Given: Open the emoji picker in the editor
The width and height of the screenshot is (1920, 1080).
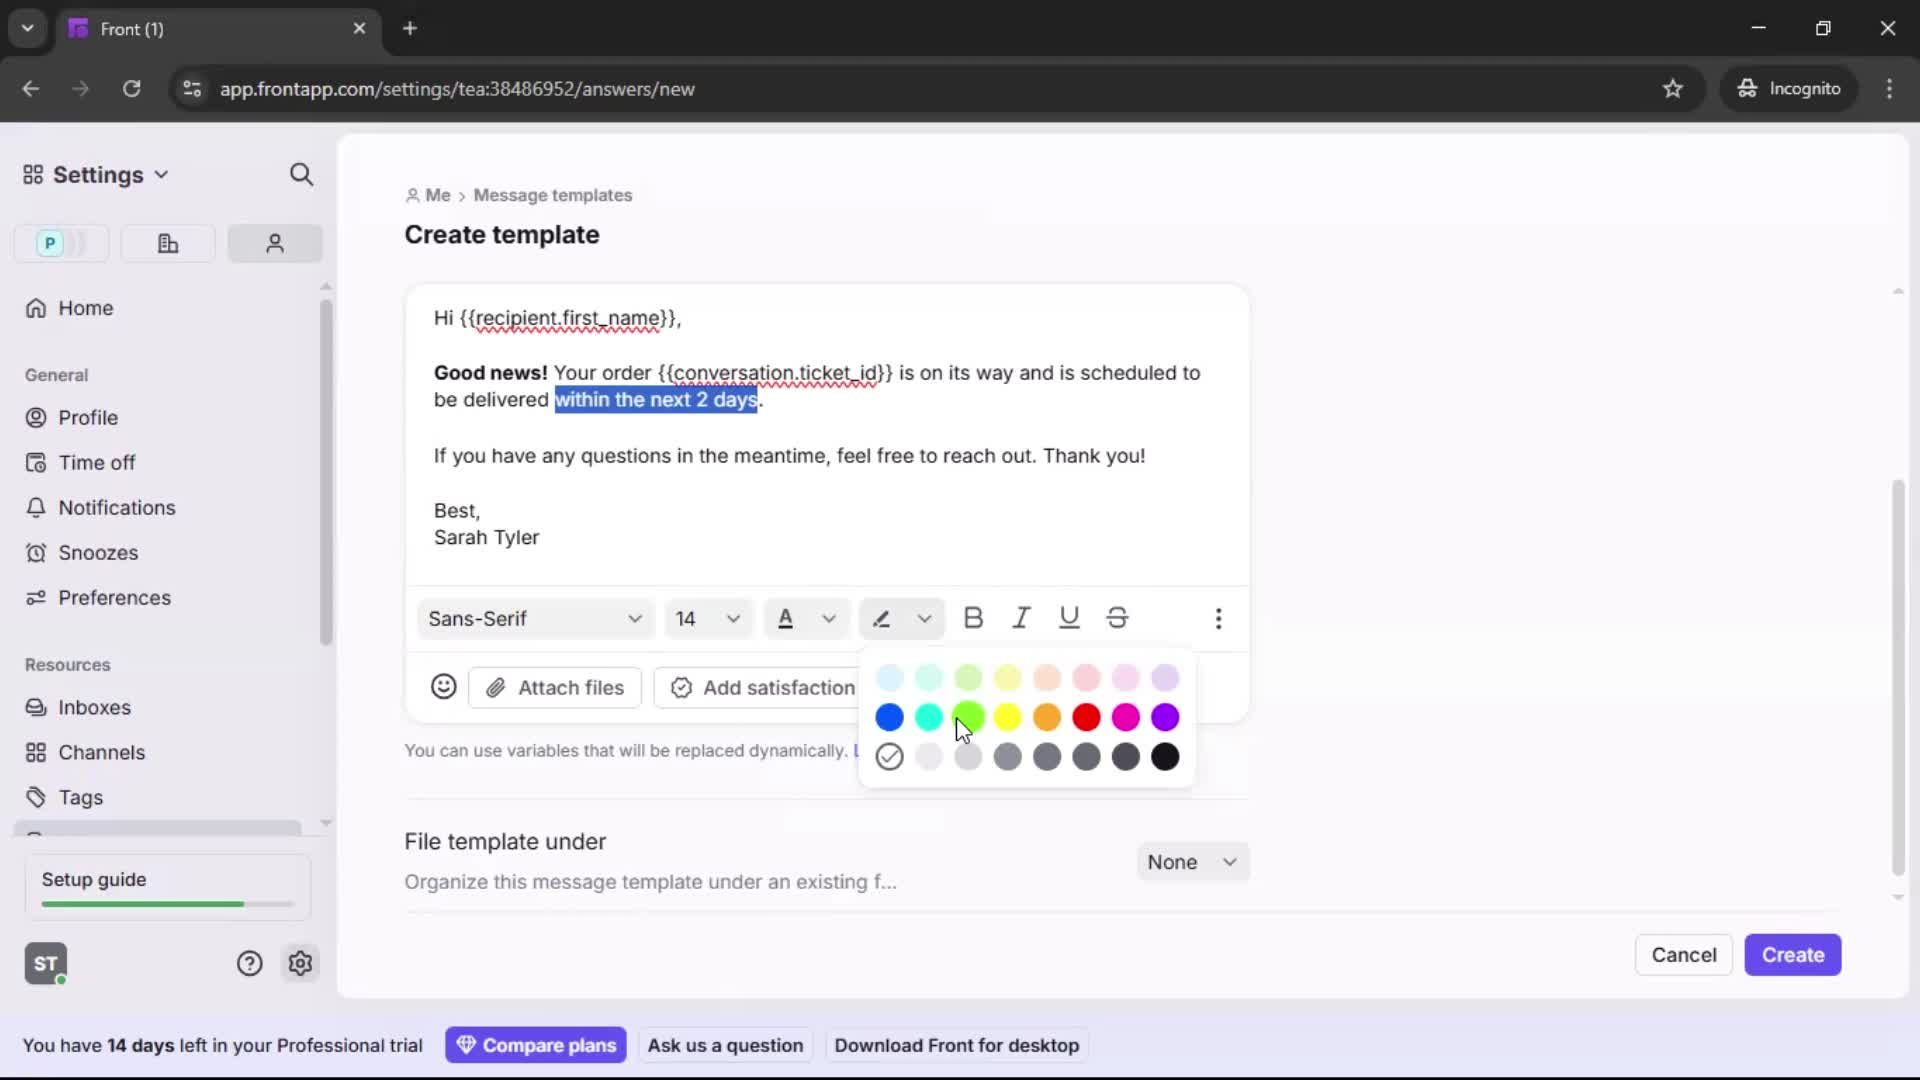Looking at the screenshot, I should pos(444,687).
